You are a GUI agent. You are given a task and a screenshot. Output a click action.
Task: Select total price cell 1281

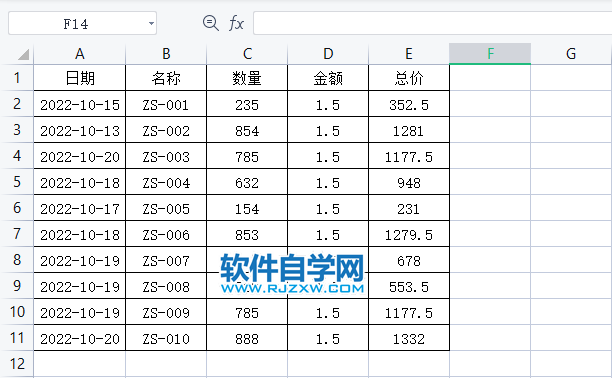[409, 130]
